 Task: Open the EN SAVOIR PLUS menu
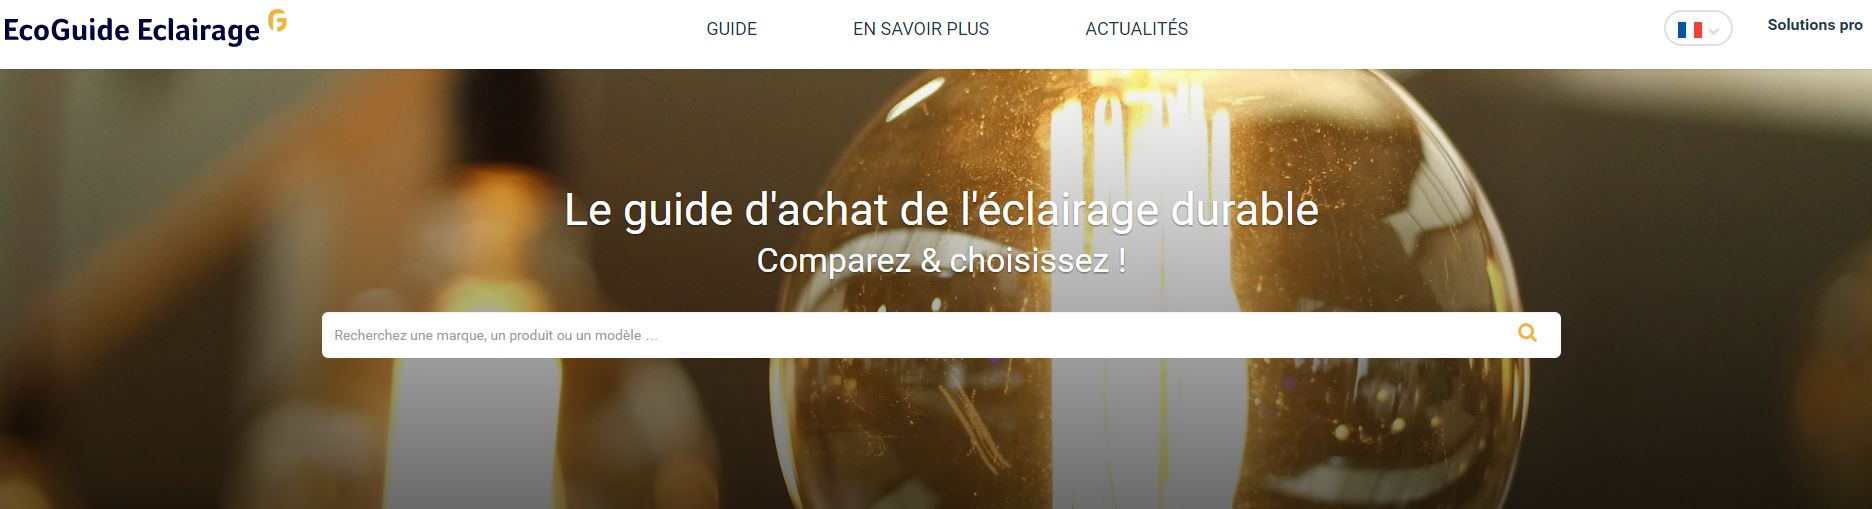[921, 29]
